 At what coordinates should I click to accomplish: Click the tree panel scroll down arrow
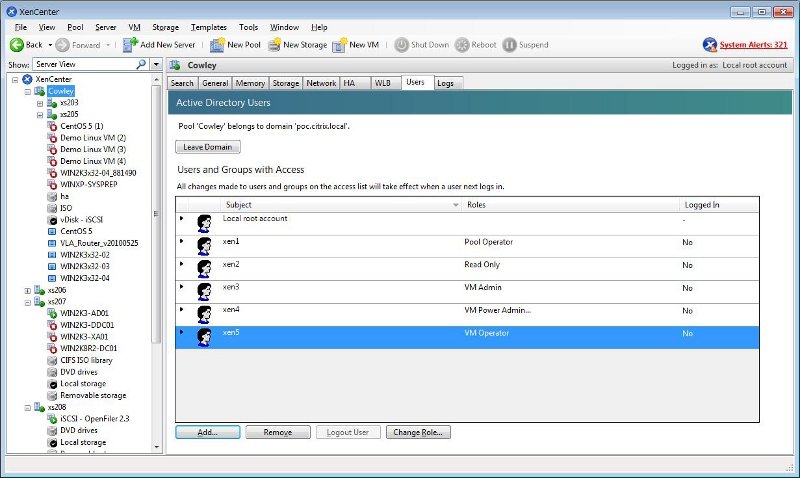click(x=157, y=447)
